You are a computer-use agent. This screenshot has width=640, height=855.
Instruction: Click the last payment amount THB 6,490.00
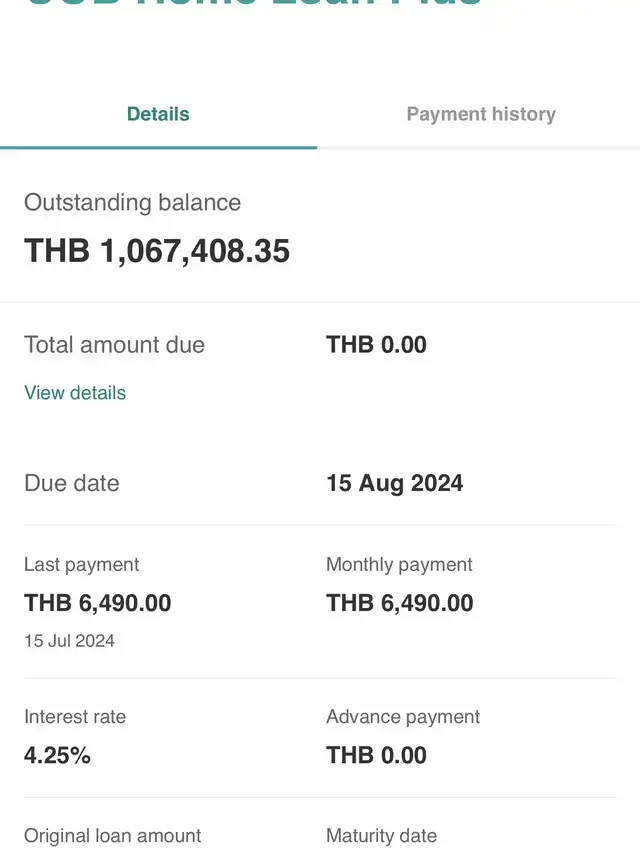97,603
